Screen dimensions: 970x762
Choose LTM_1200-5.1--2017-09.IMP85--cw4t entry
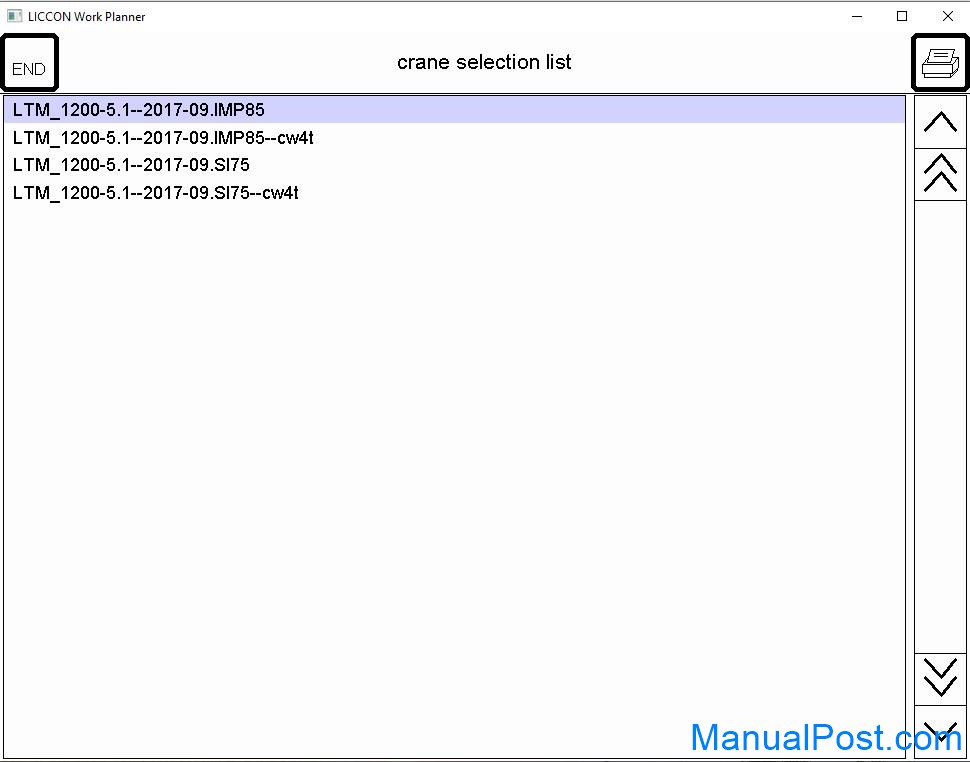point(455,137)
